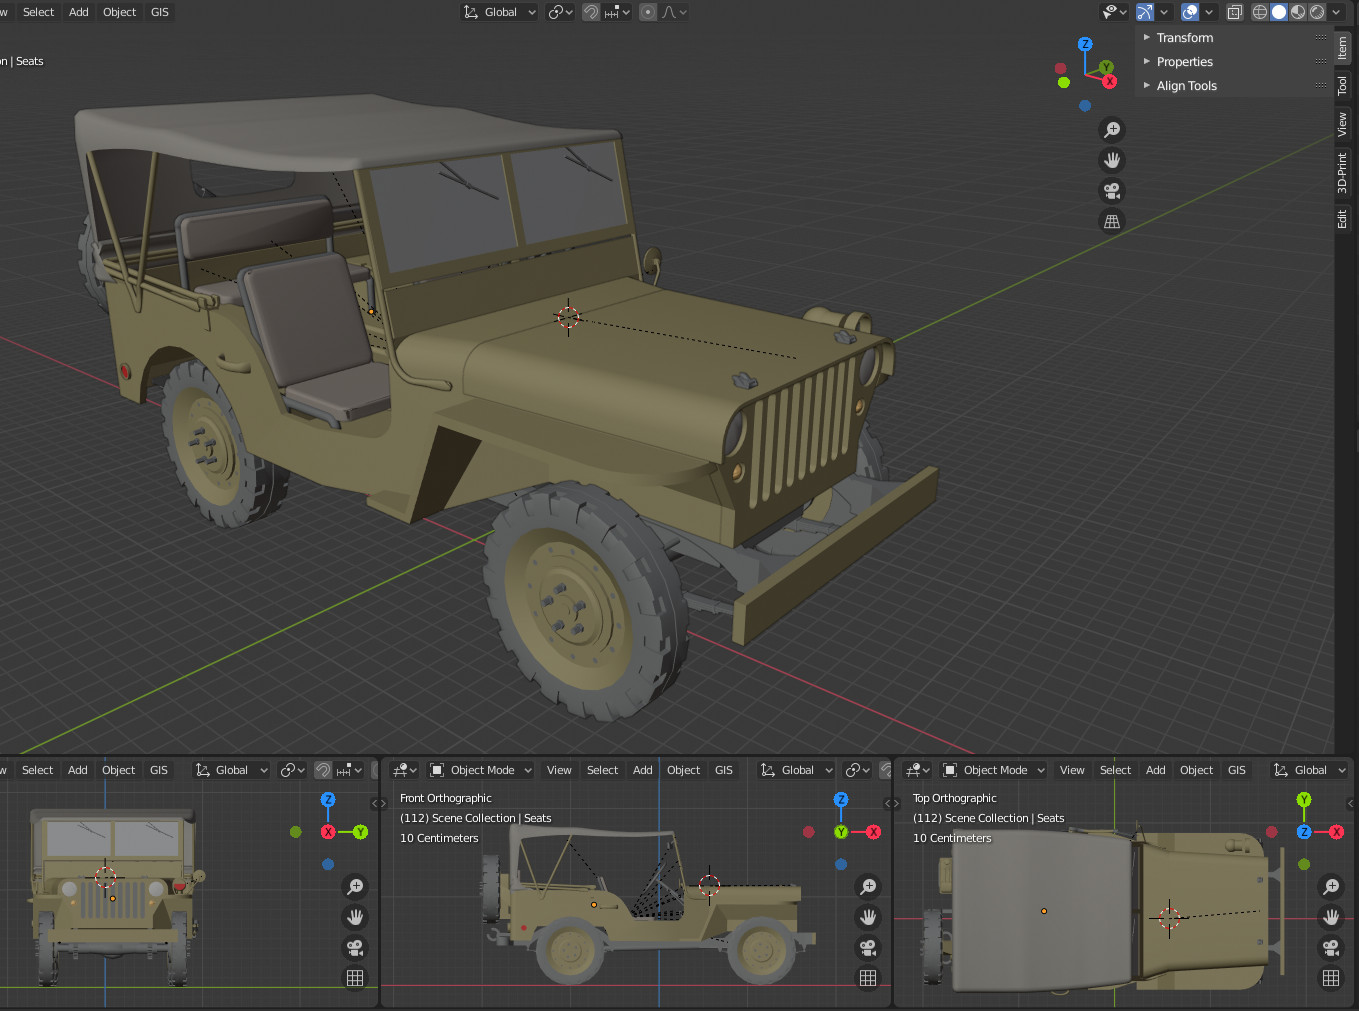This screenshot has height=1011, width=1359.
Task: Open the 3D-Print sidebar tab
Action: [x=1342, y=172]
